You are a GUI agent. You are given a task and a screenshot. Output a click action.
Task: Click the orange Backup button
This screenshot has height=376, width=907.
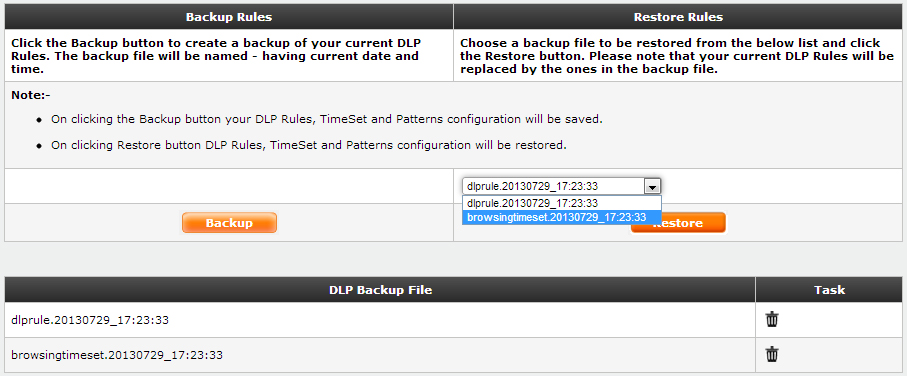[229, 223]
